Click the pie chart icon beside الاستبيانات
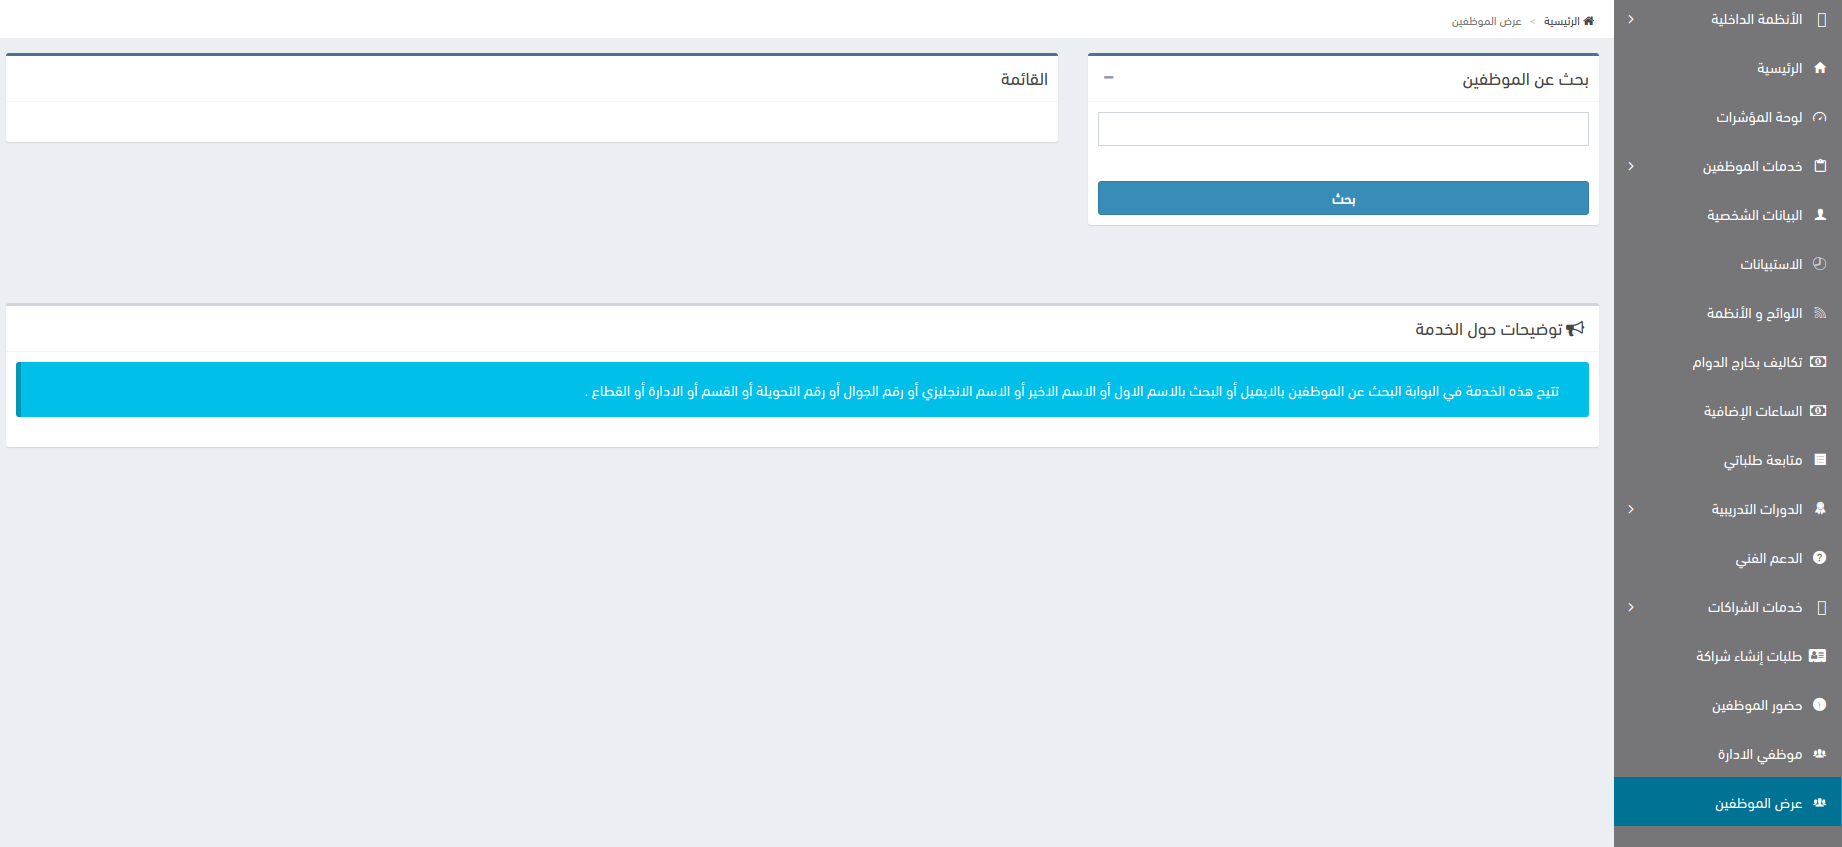Viewport: 1842px width, 847px height. pos(1819,264)
